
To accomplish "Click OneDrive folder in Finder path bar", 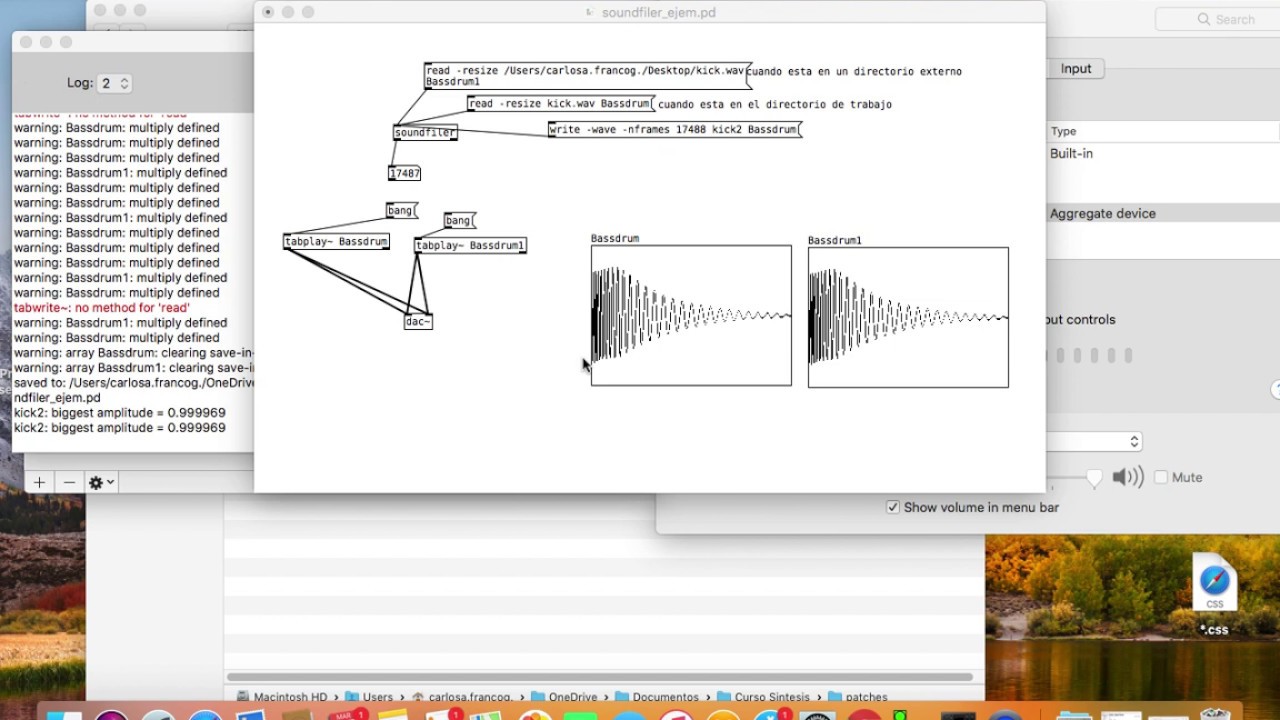I will point(564,697).
